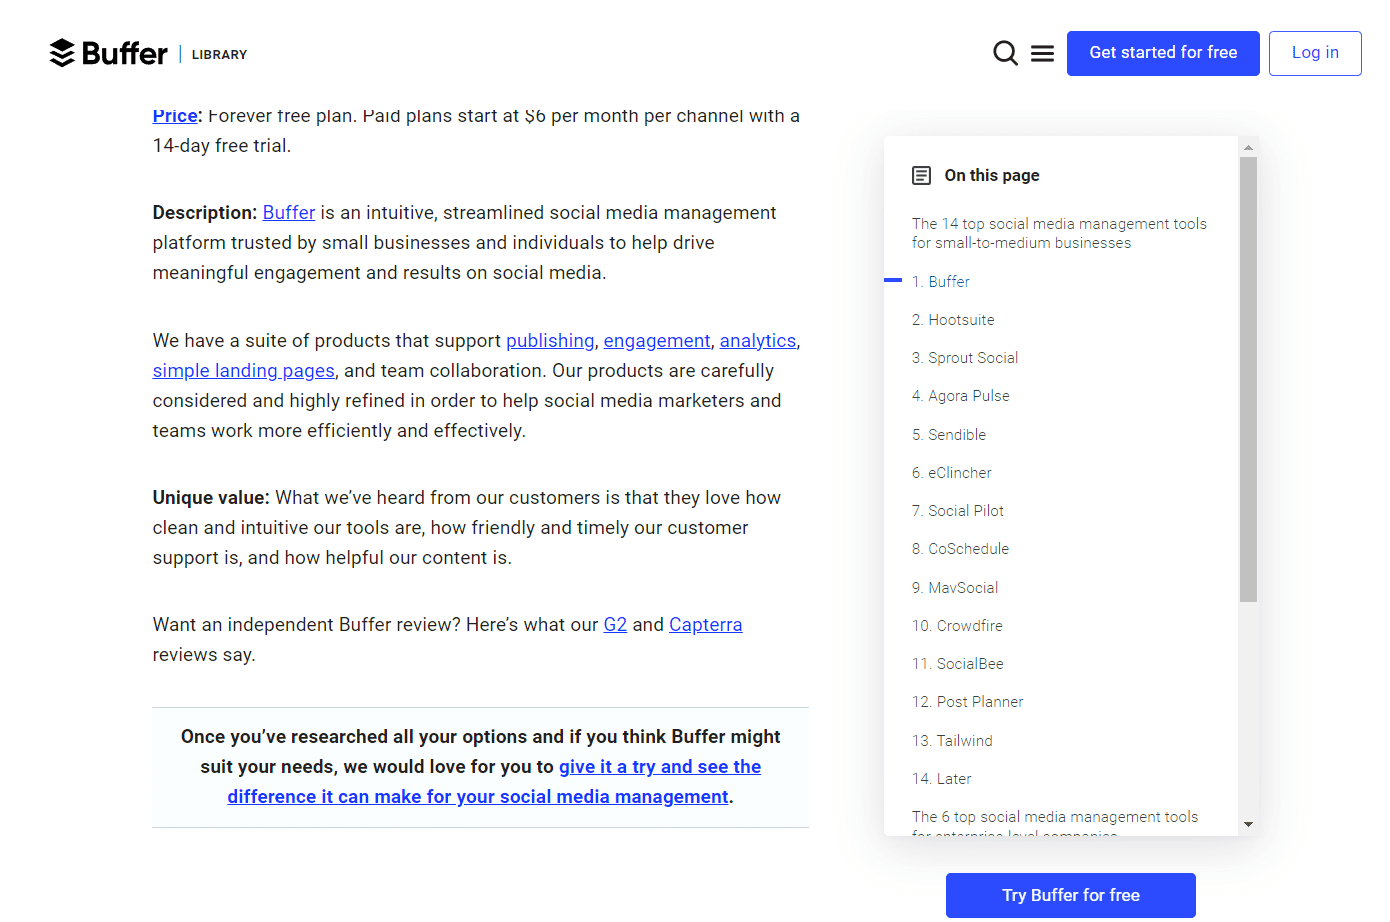Jump to 1. Buffer section

click(941, 282)
